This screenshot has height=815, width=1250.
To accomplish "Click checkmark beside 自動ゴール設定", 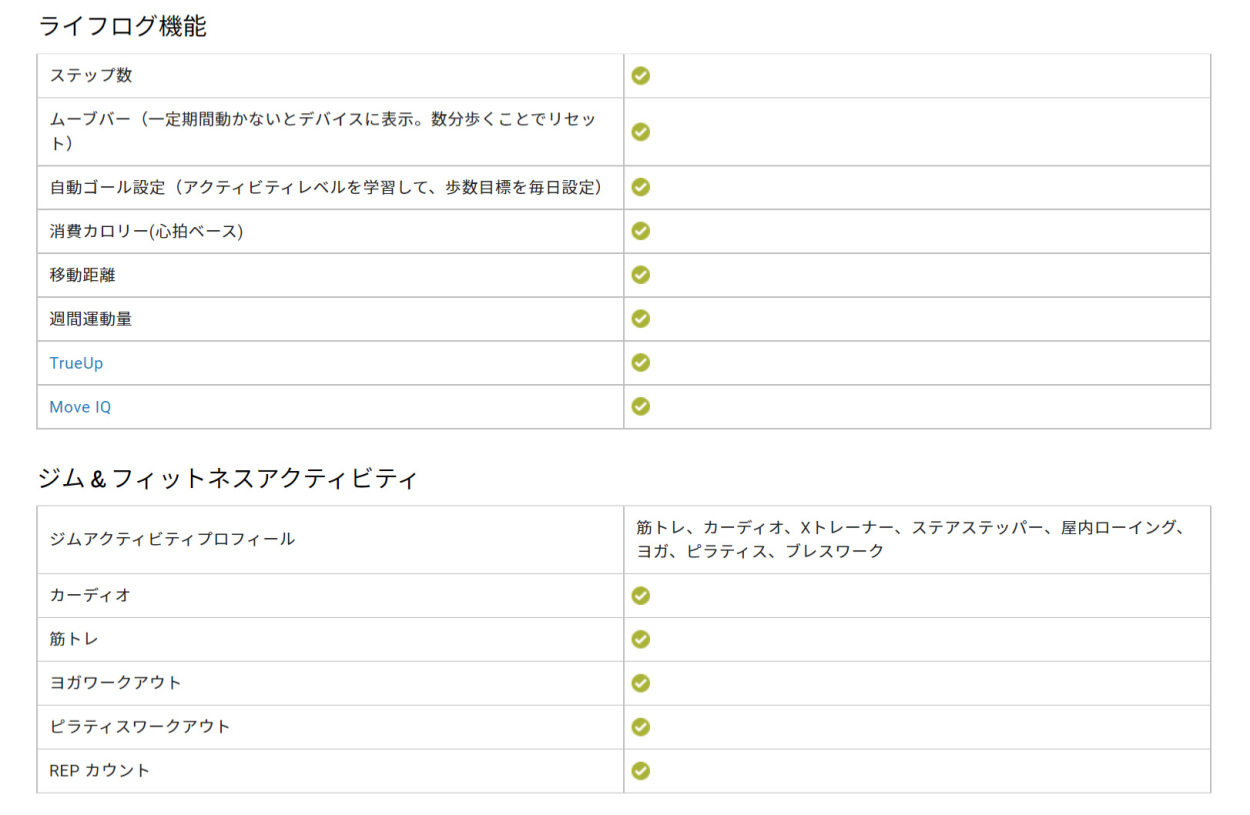I will (x=641, y=187).
